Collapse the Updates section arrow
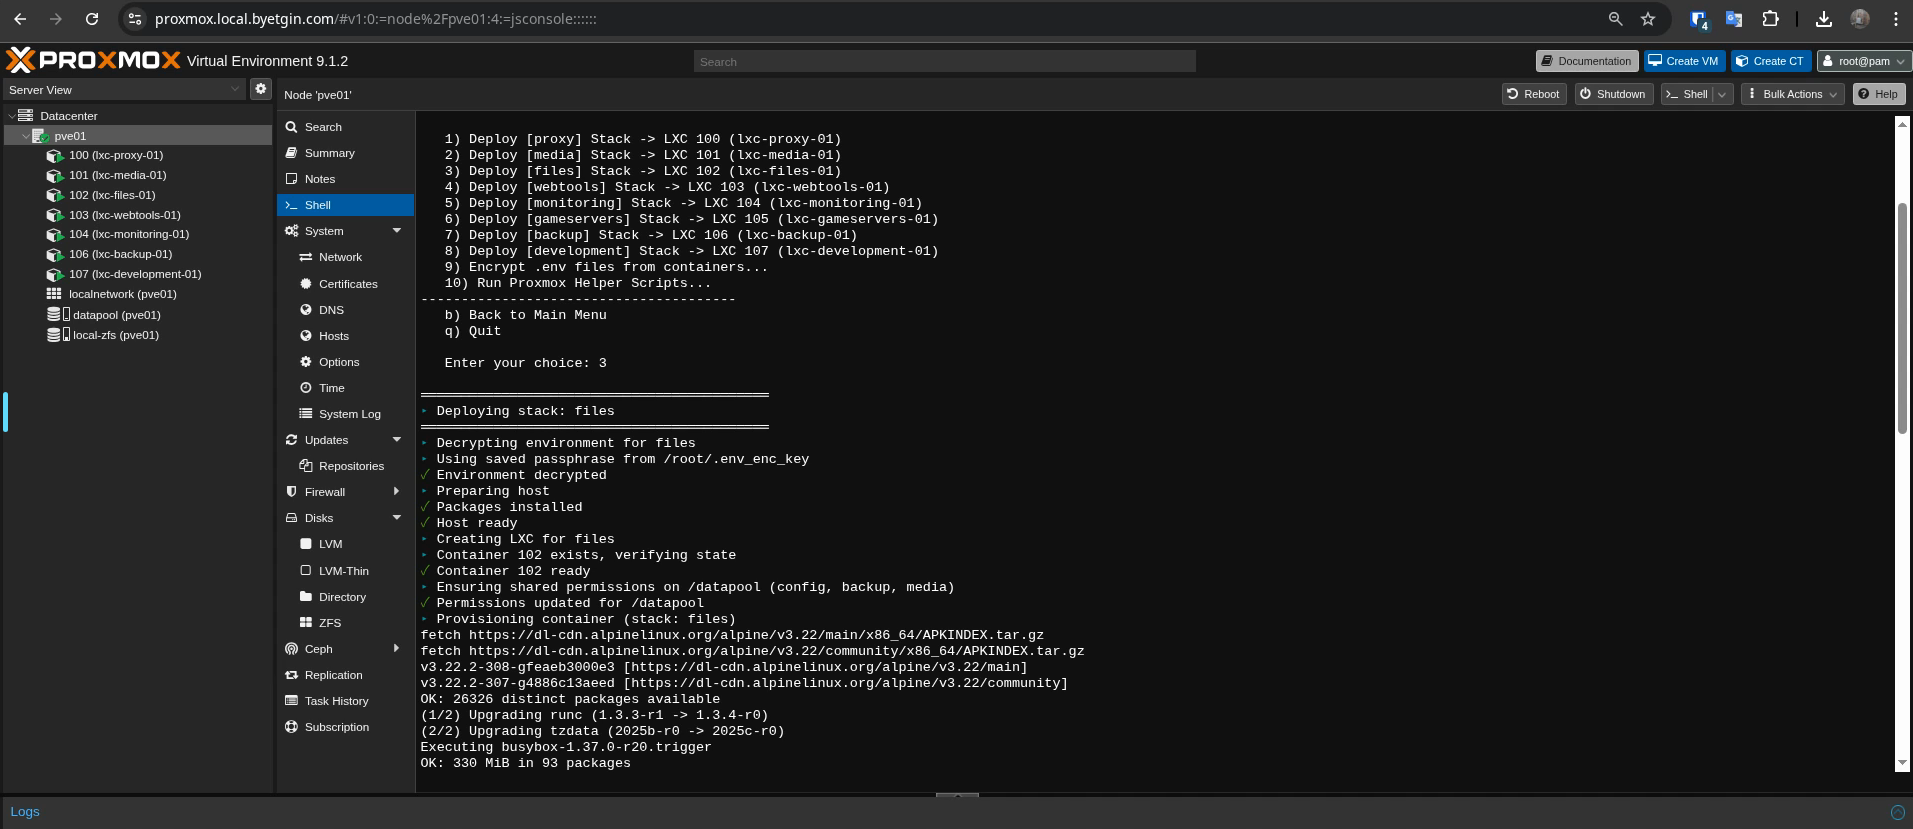The image size is (1913, 829). [397, 440]
